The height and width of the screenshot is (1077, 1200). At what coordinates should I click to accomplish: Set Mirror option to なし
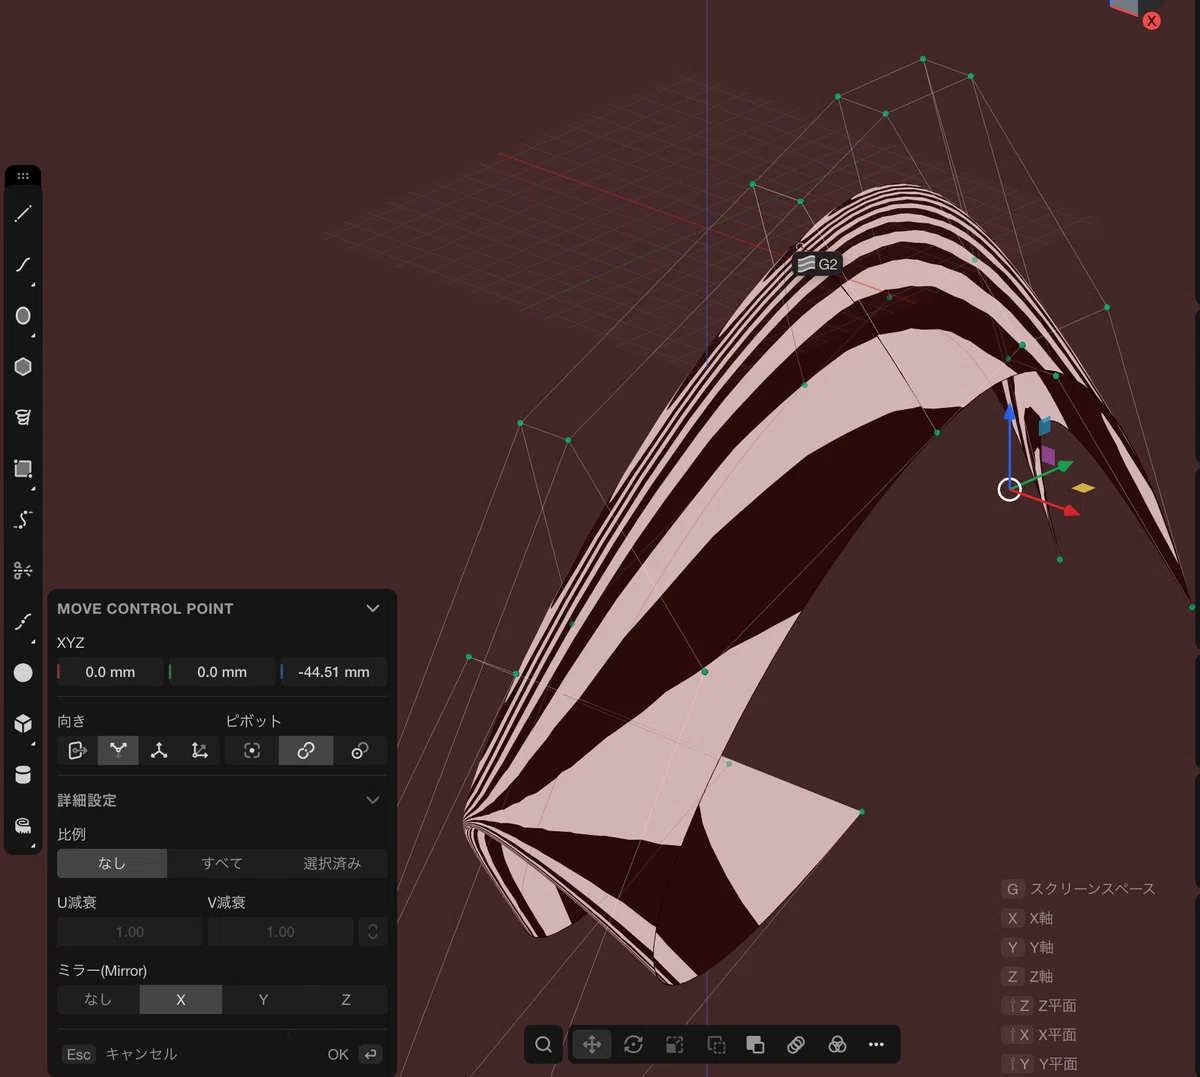(98, 999)
